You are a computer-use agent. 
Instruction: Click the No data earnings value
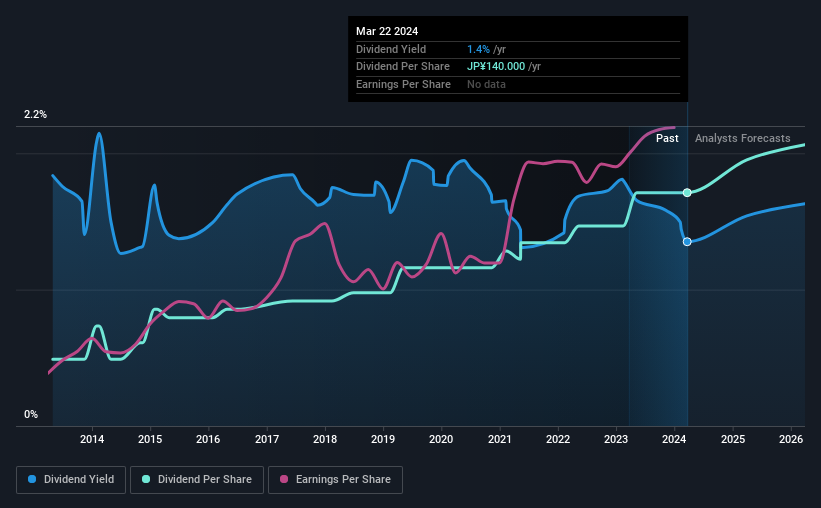pos(486,84)
